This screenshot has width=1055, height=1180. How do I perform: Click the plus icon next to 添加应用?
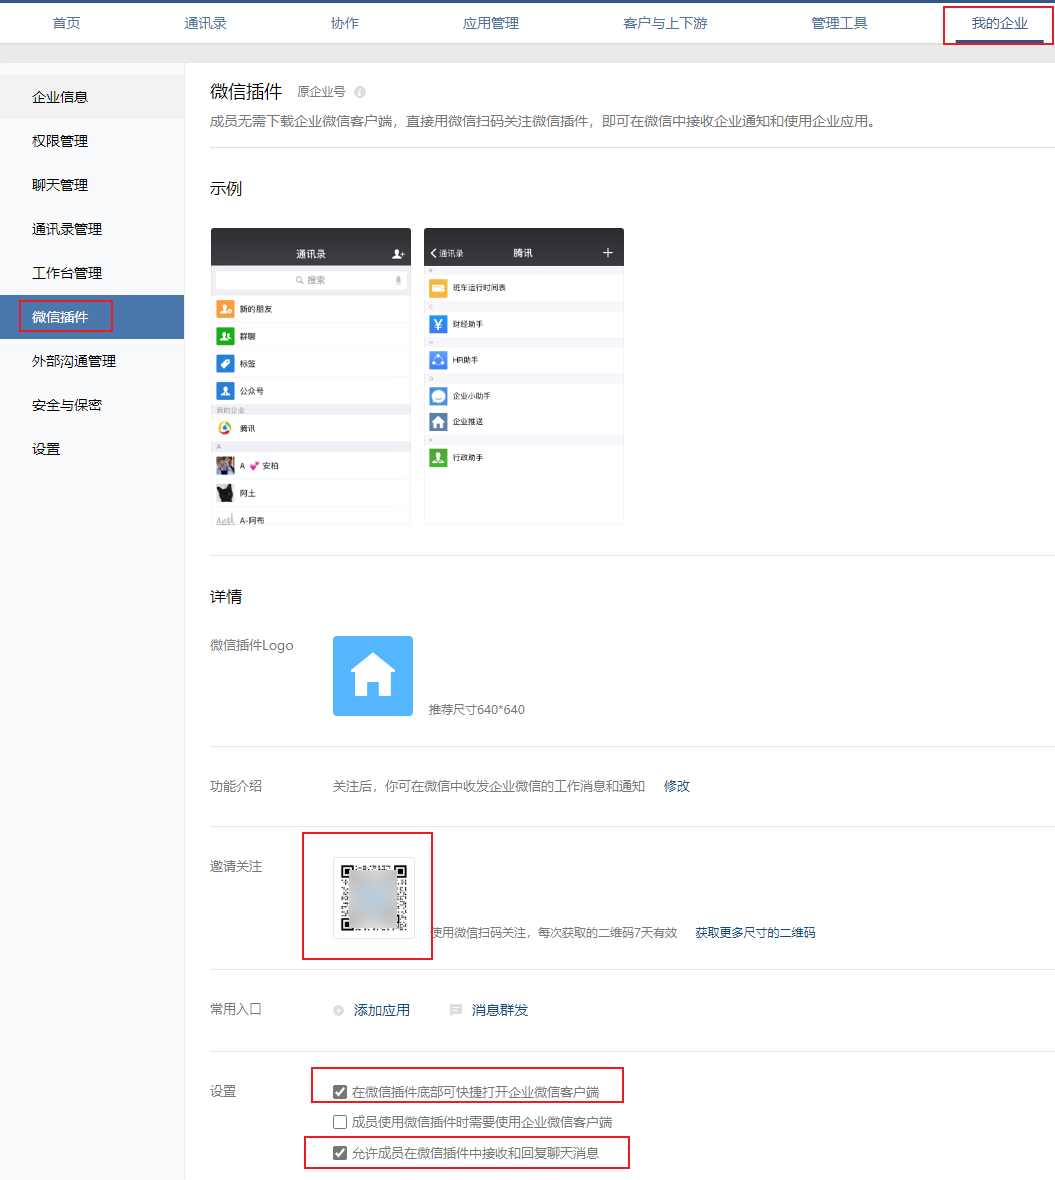point(339,1010)
